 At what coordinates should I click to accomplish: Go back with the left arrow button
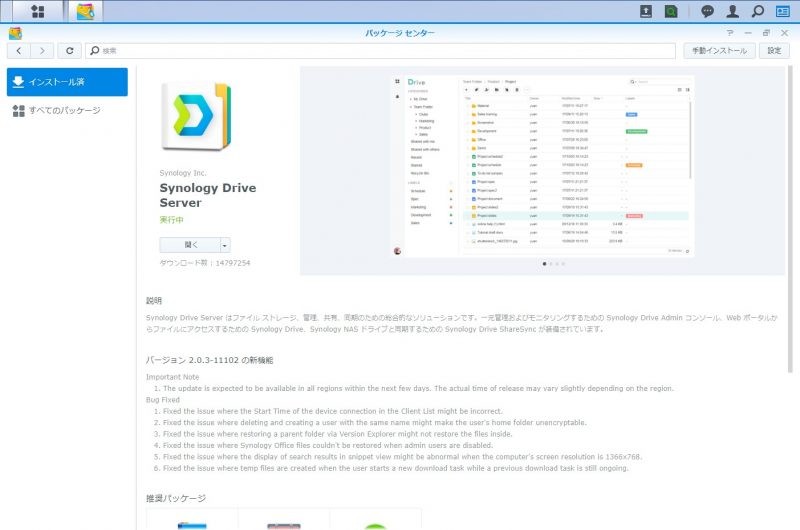(18, 50)
